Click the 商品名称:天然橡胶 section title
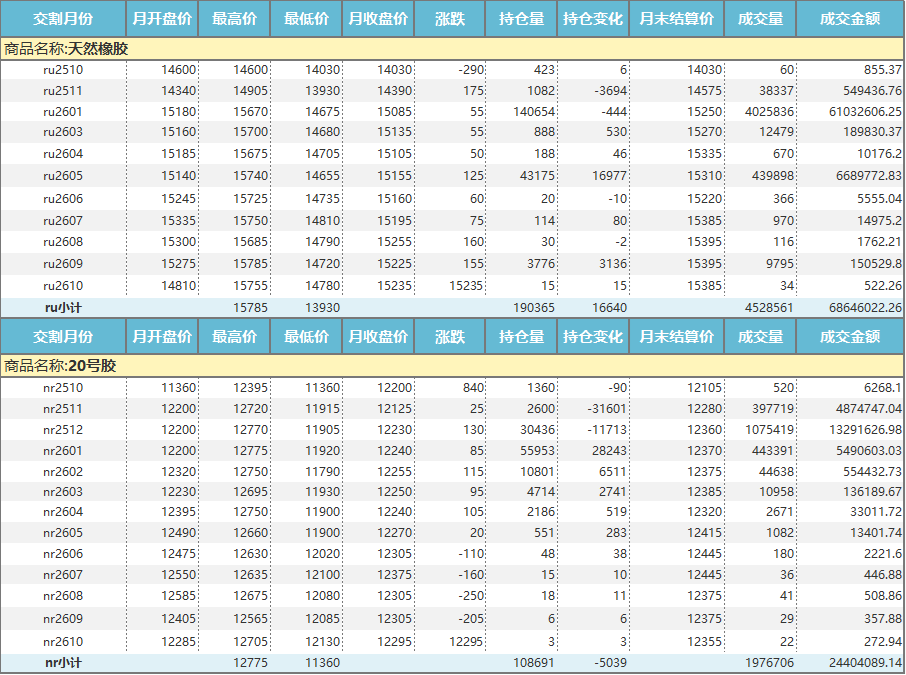 (66, 48)
